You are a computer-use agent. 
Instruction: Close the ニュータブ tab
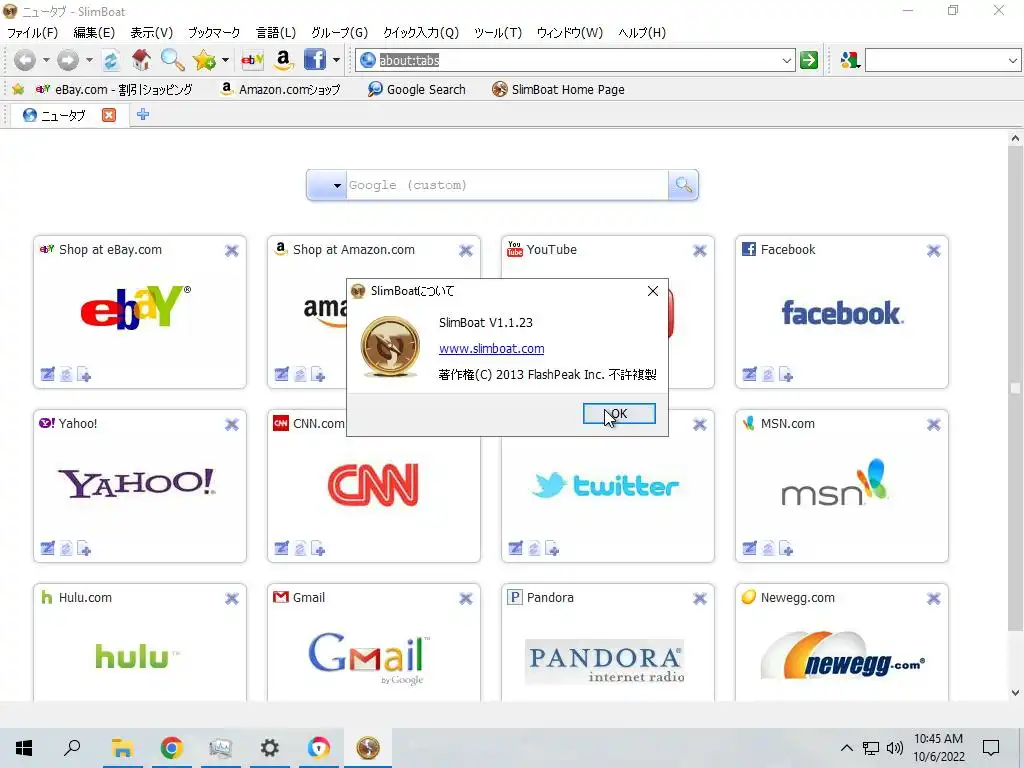coord(109,115)
